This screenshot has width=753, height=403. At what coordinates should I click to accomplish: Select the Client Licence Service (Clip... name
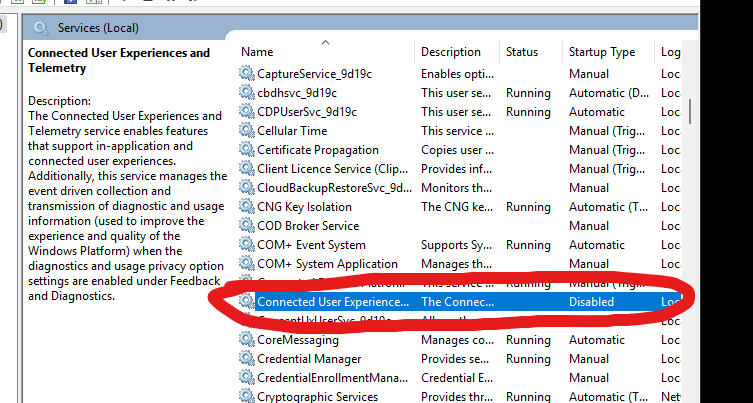click(x=333, y=169)
